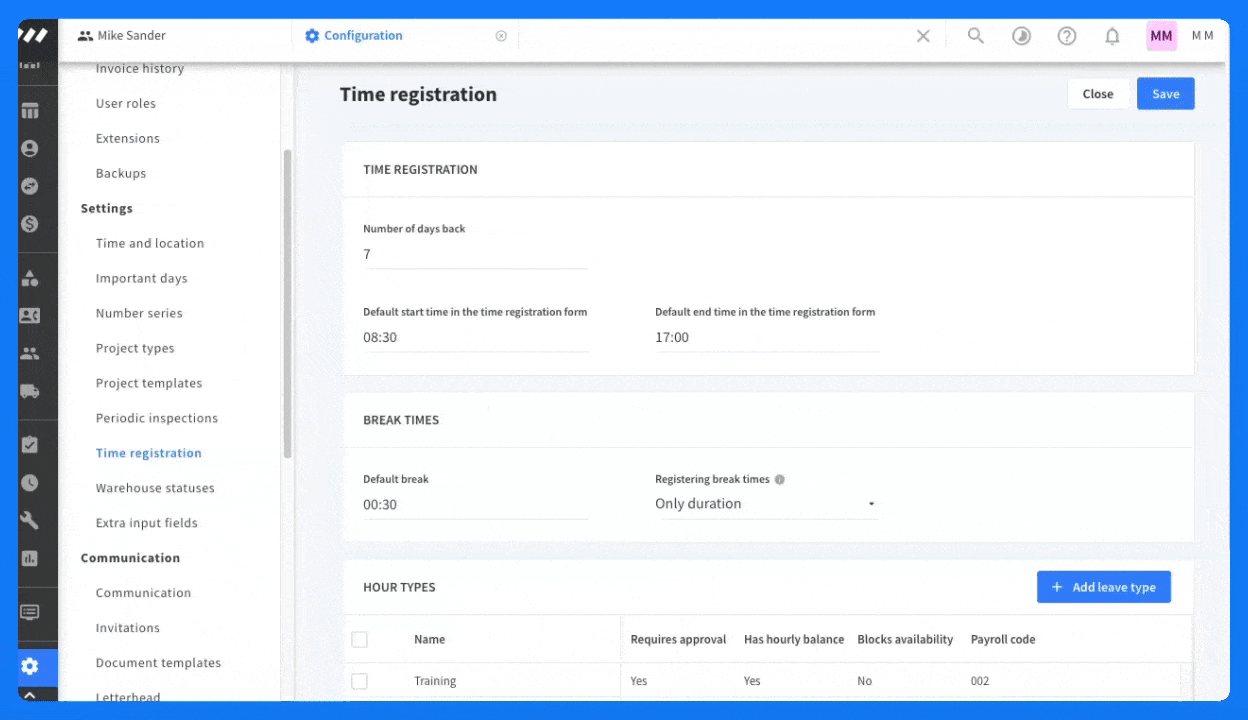Click the search magnifier icon
1248x720 pixels.
click(976, 36)
